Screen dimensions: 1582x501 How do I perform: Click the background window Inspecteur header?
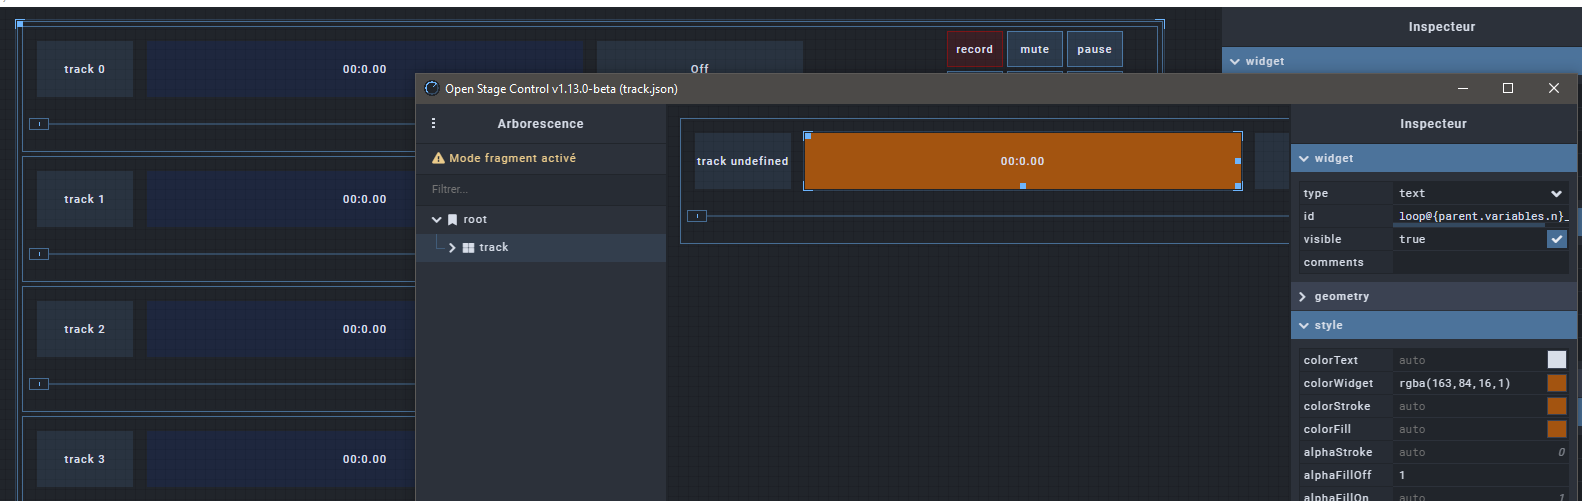point(1442,27)
